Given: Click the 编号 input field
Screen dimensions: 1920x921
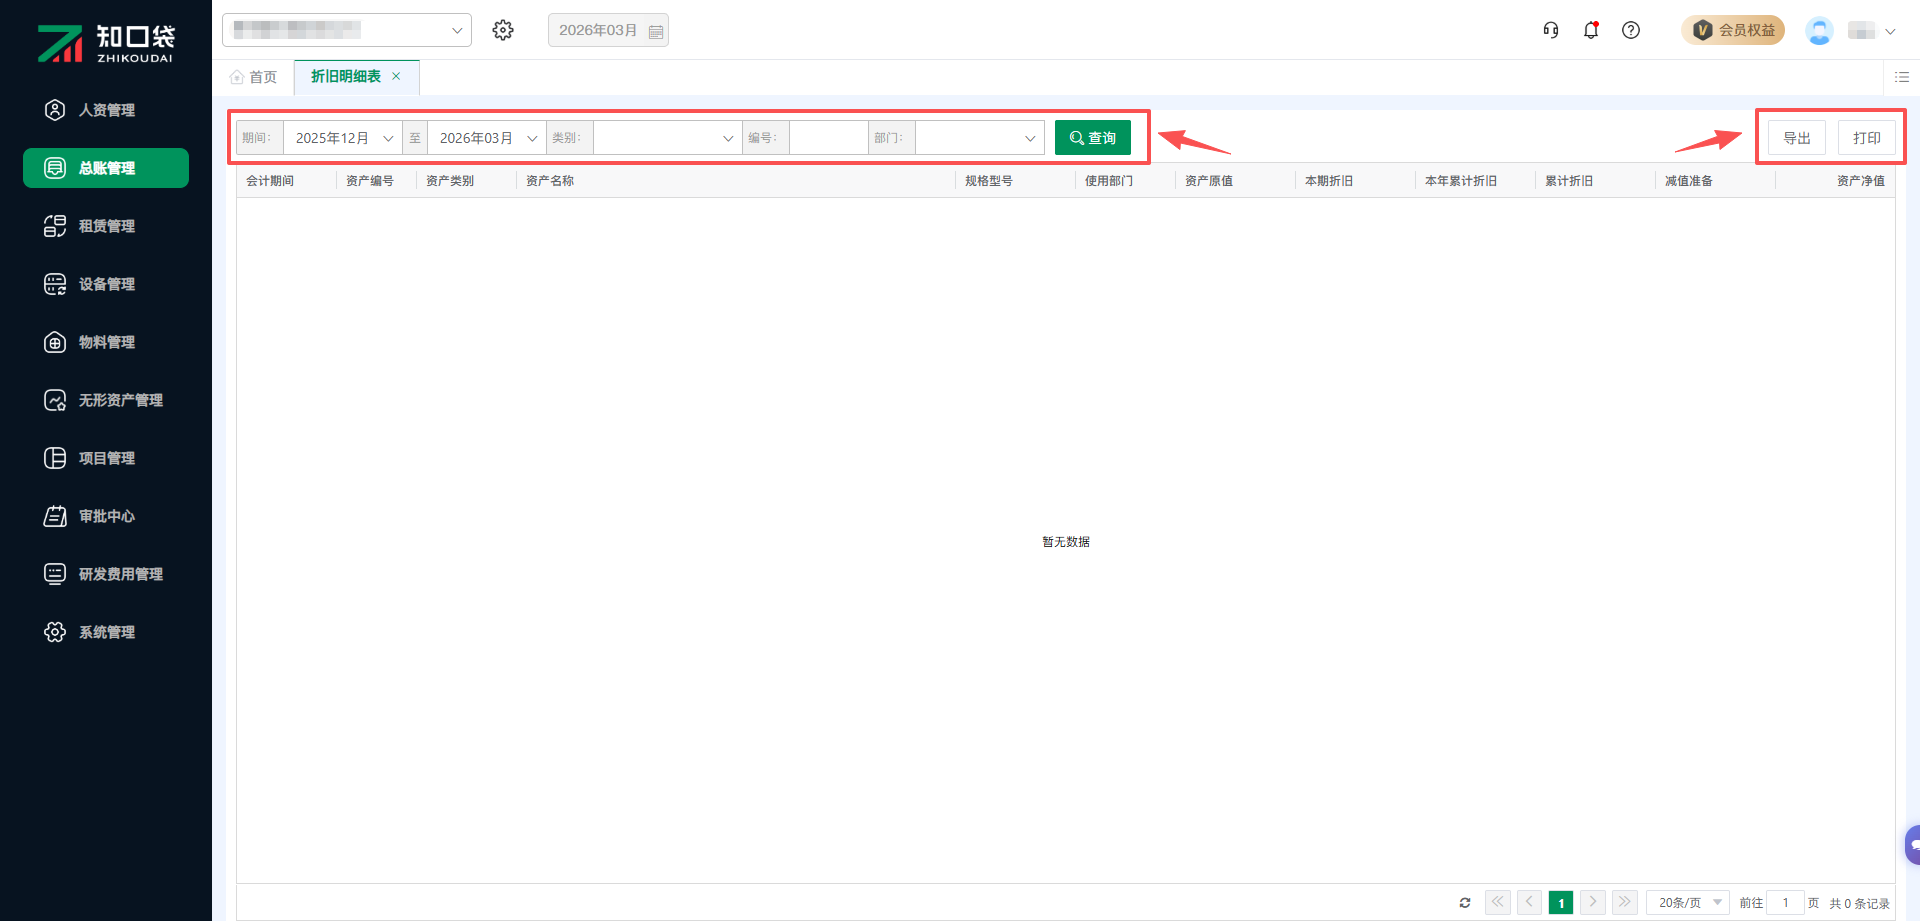Looking at the screenshot, I should click(828, 138).
